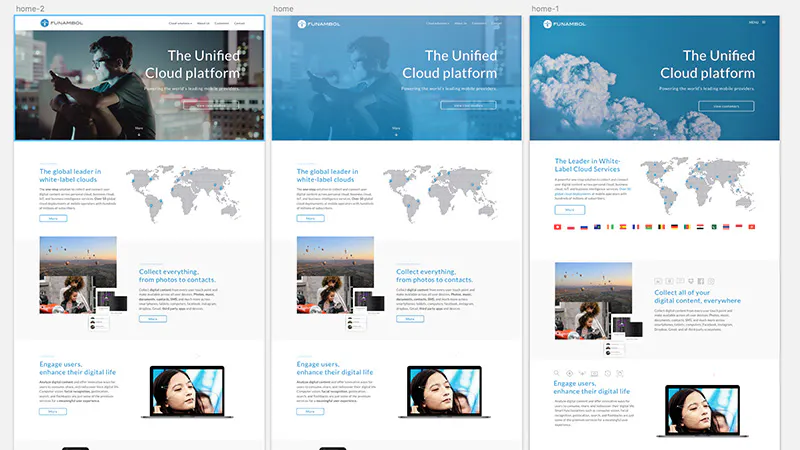Click the search magnifier icon above Engage users

(557, 373)
